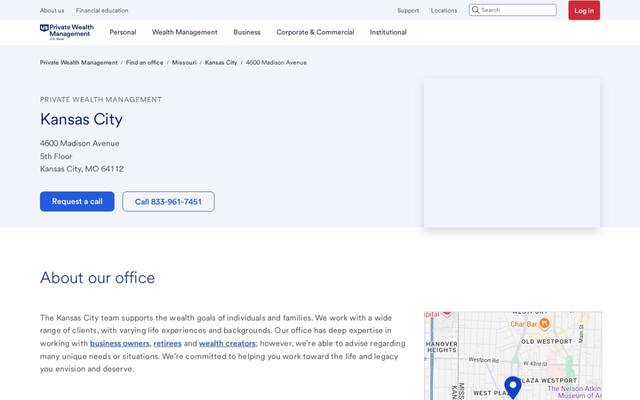This screenshot has width=640, height=400.
Task: Open the Institutional menu
Action: (x=388, y=32)
